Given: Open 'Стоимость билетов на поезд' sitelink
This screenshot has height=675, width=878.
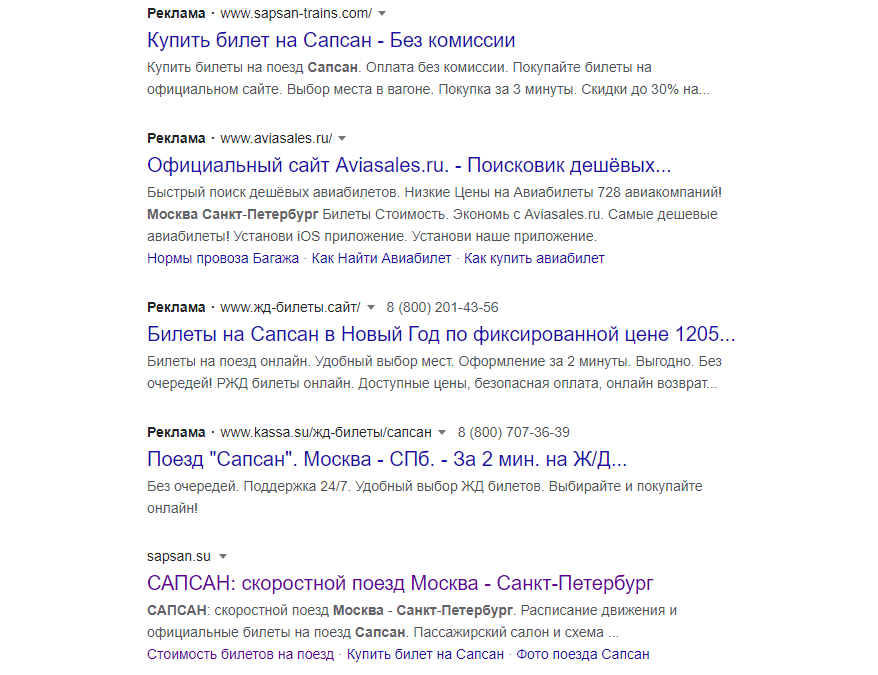Looking at the screenshot, I should pyautogui.click(x=240, y=654).
